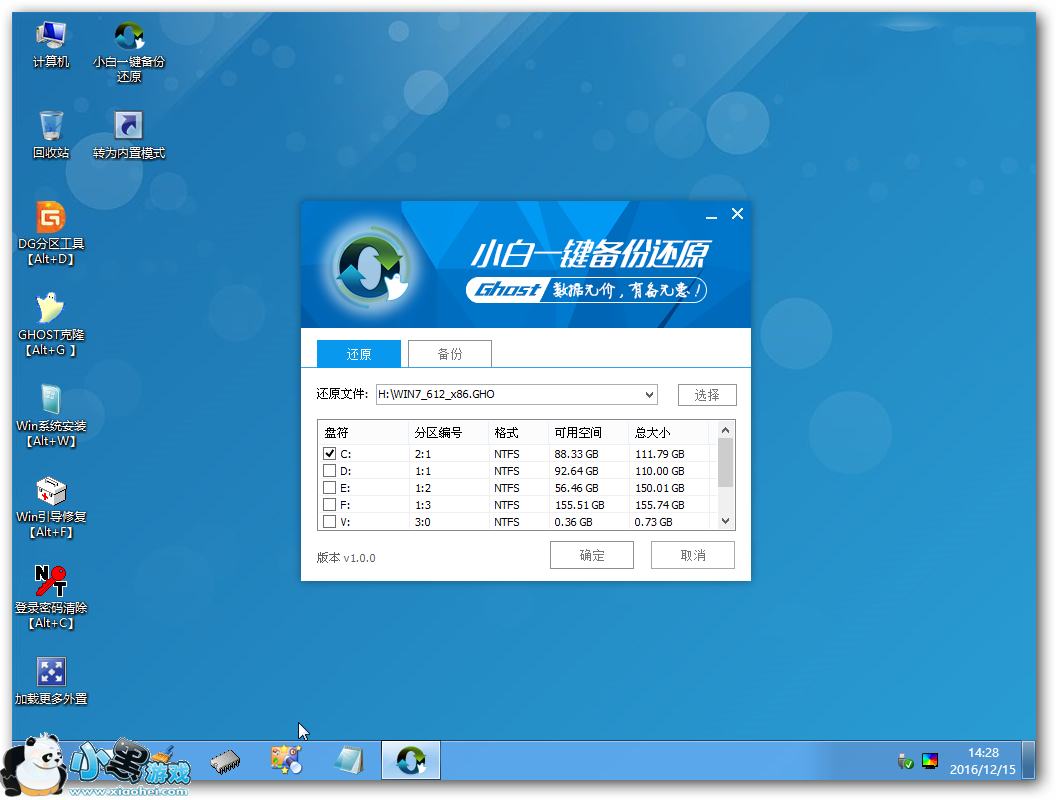Click the 取消 button

pyautogui.click(x=692, y=555)
